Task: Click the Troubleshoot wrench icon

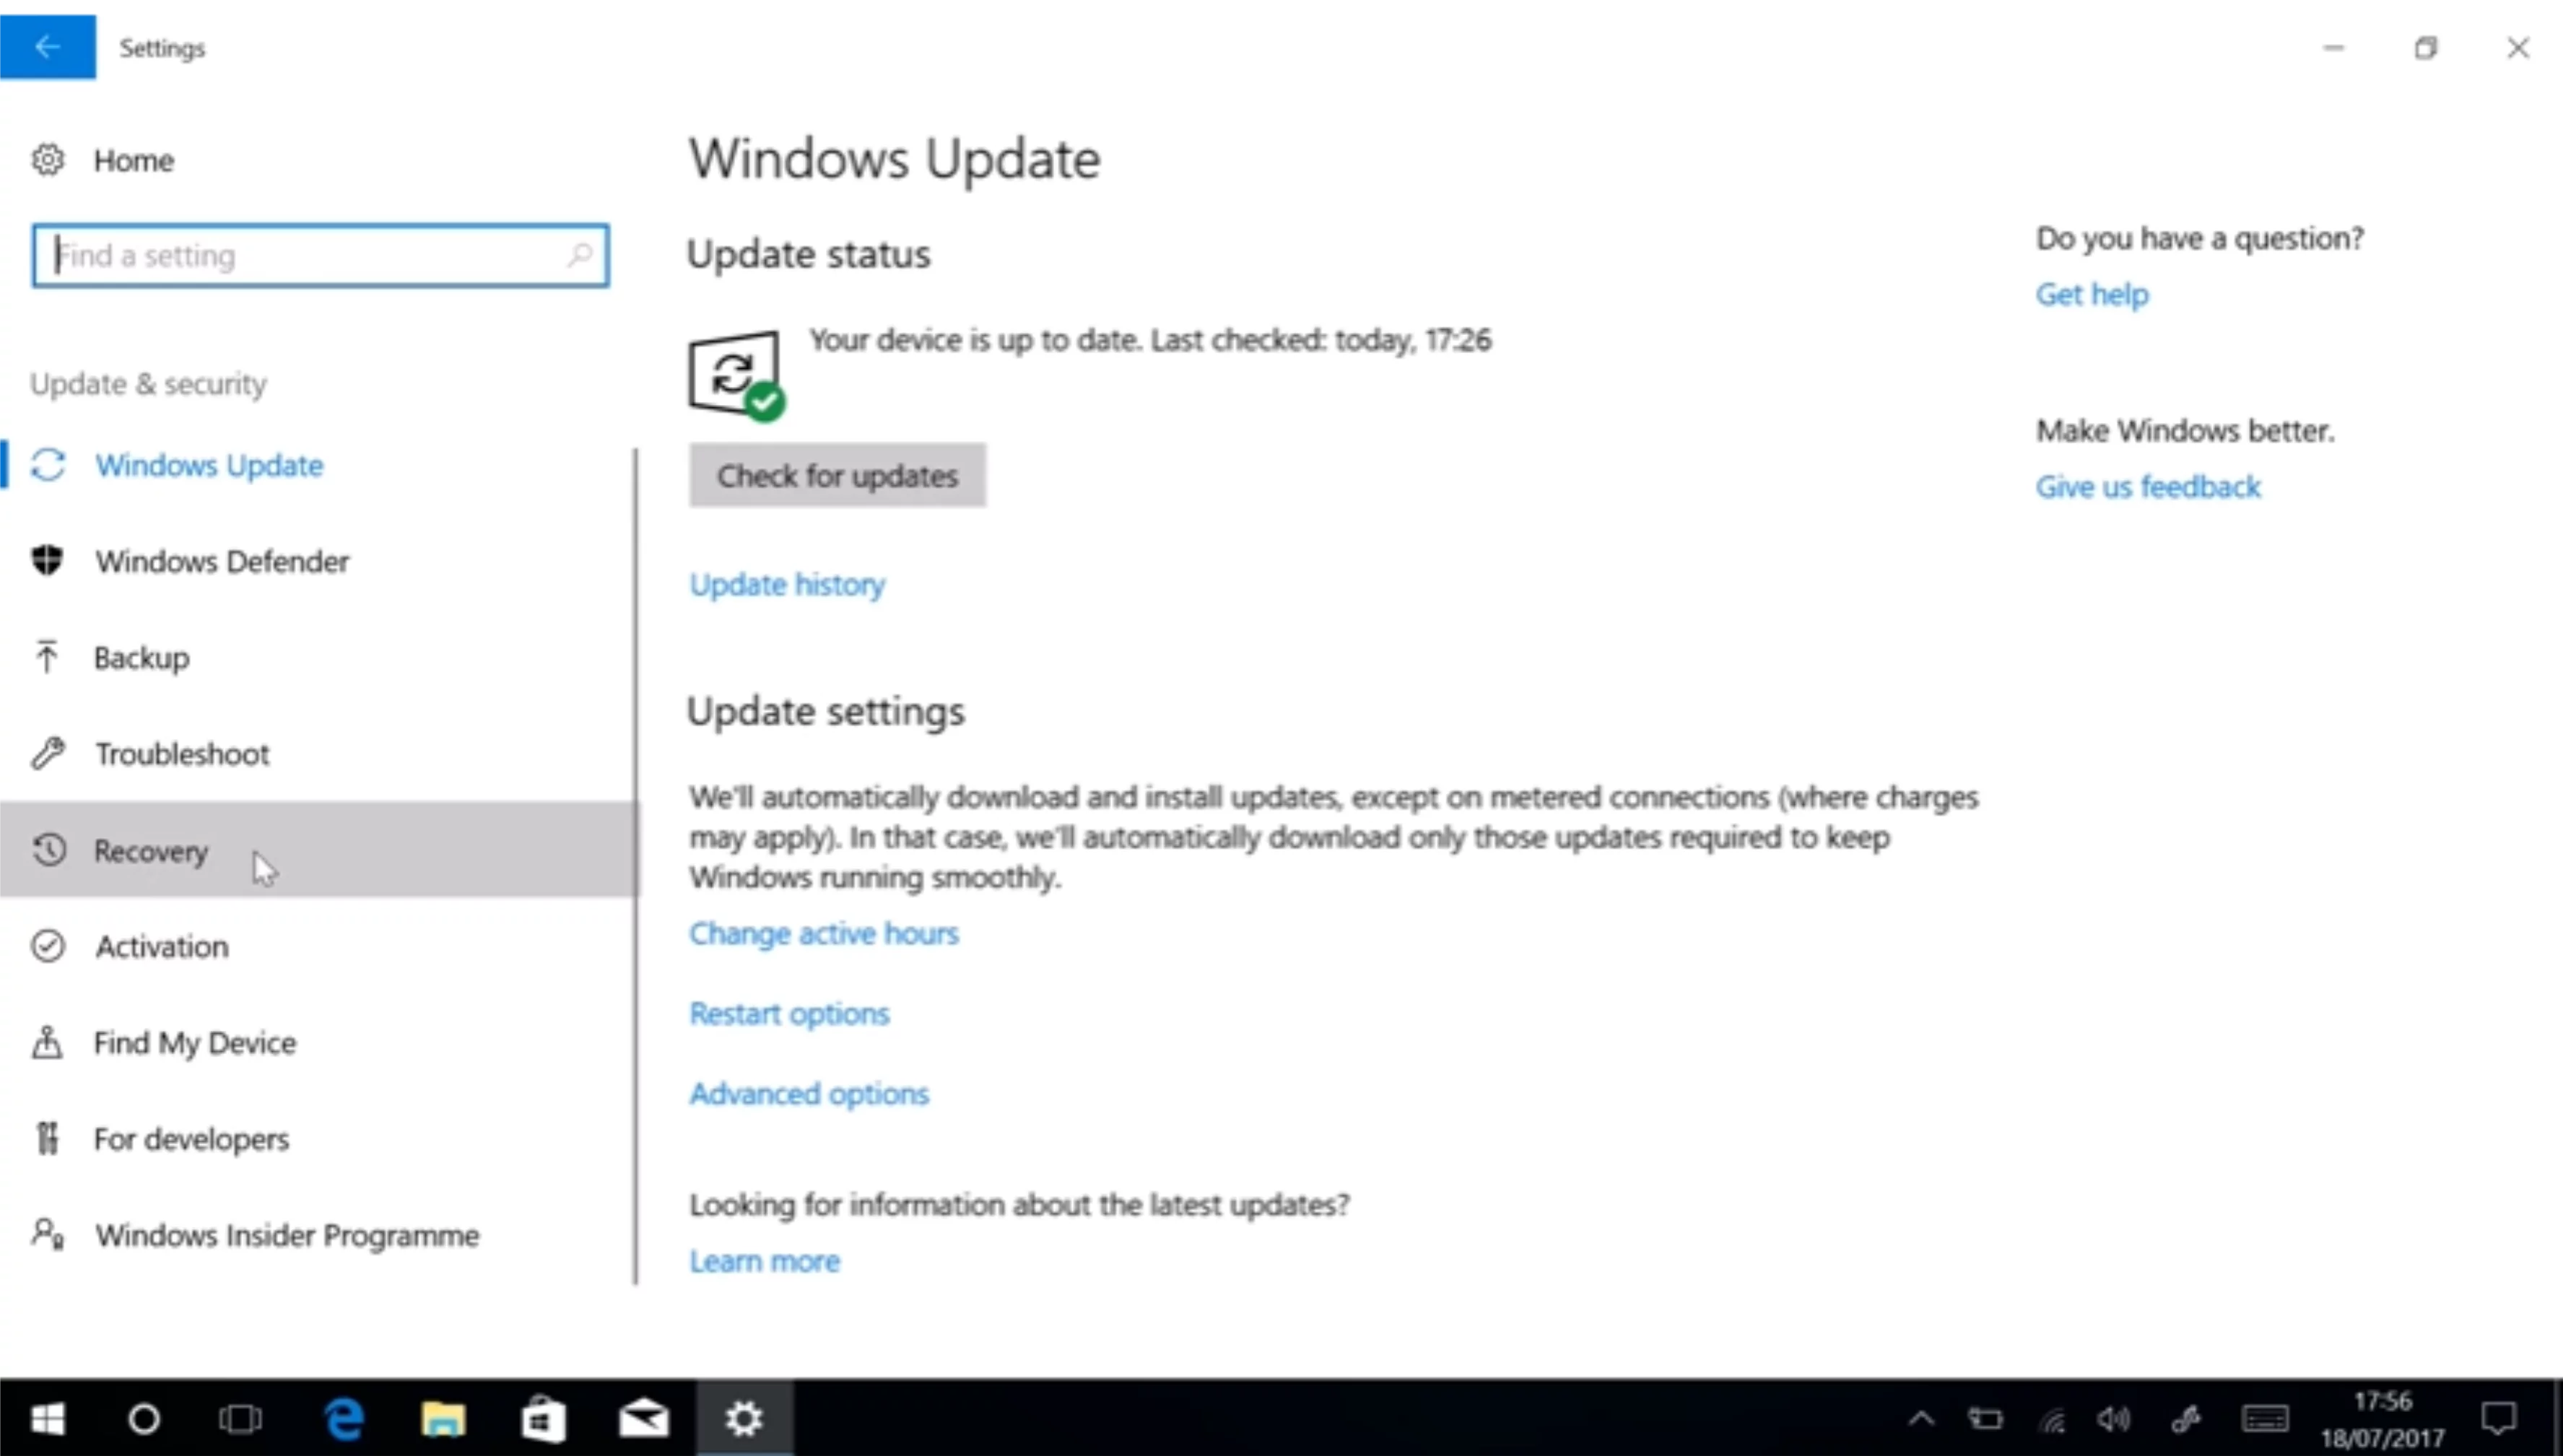Action: coord(47,753)
